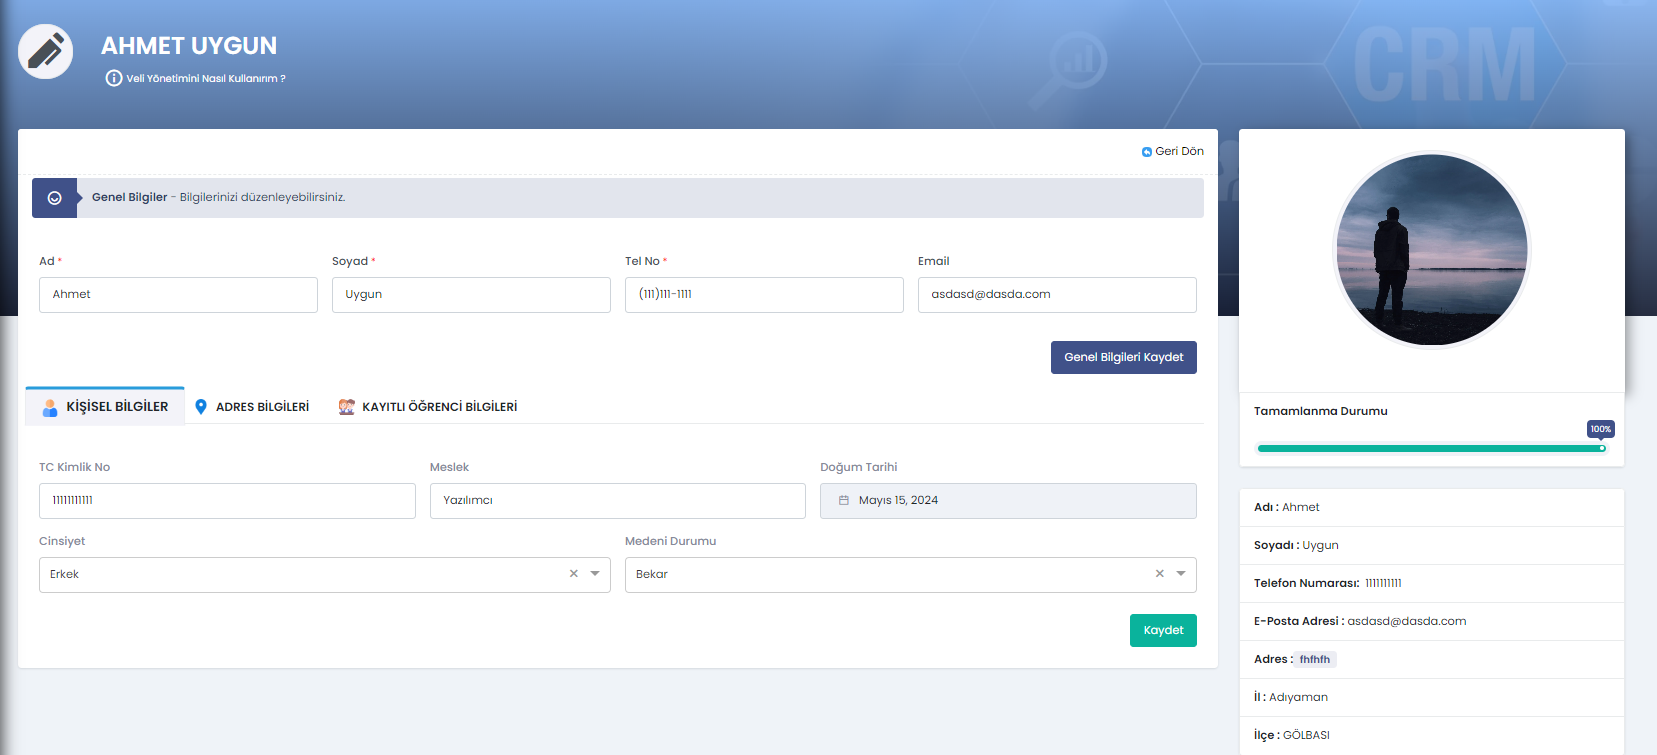The image size is (1657, 755).
Task: Focus the TC Kimlik No field
Action: [x=227, y=501]
